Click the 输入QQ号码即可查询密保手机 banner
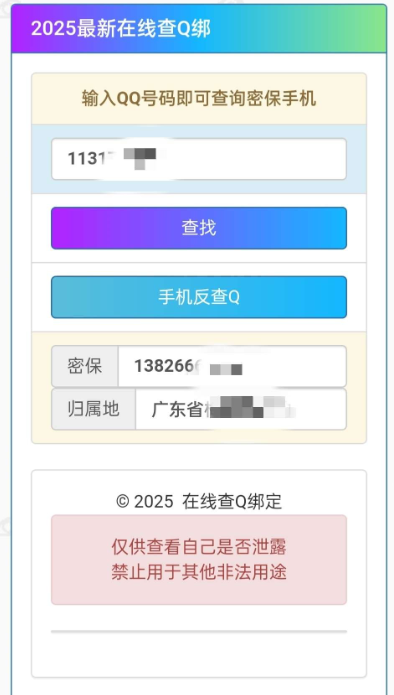This screenshot has width=394, height=695. (x=199, y=98)
